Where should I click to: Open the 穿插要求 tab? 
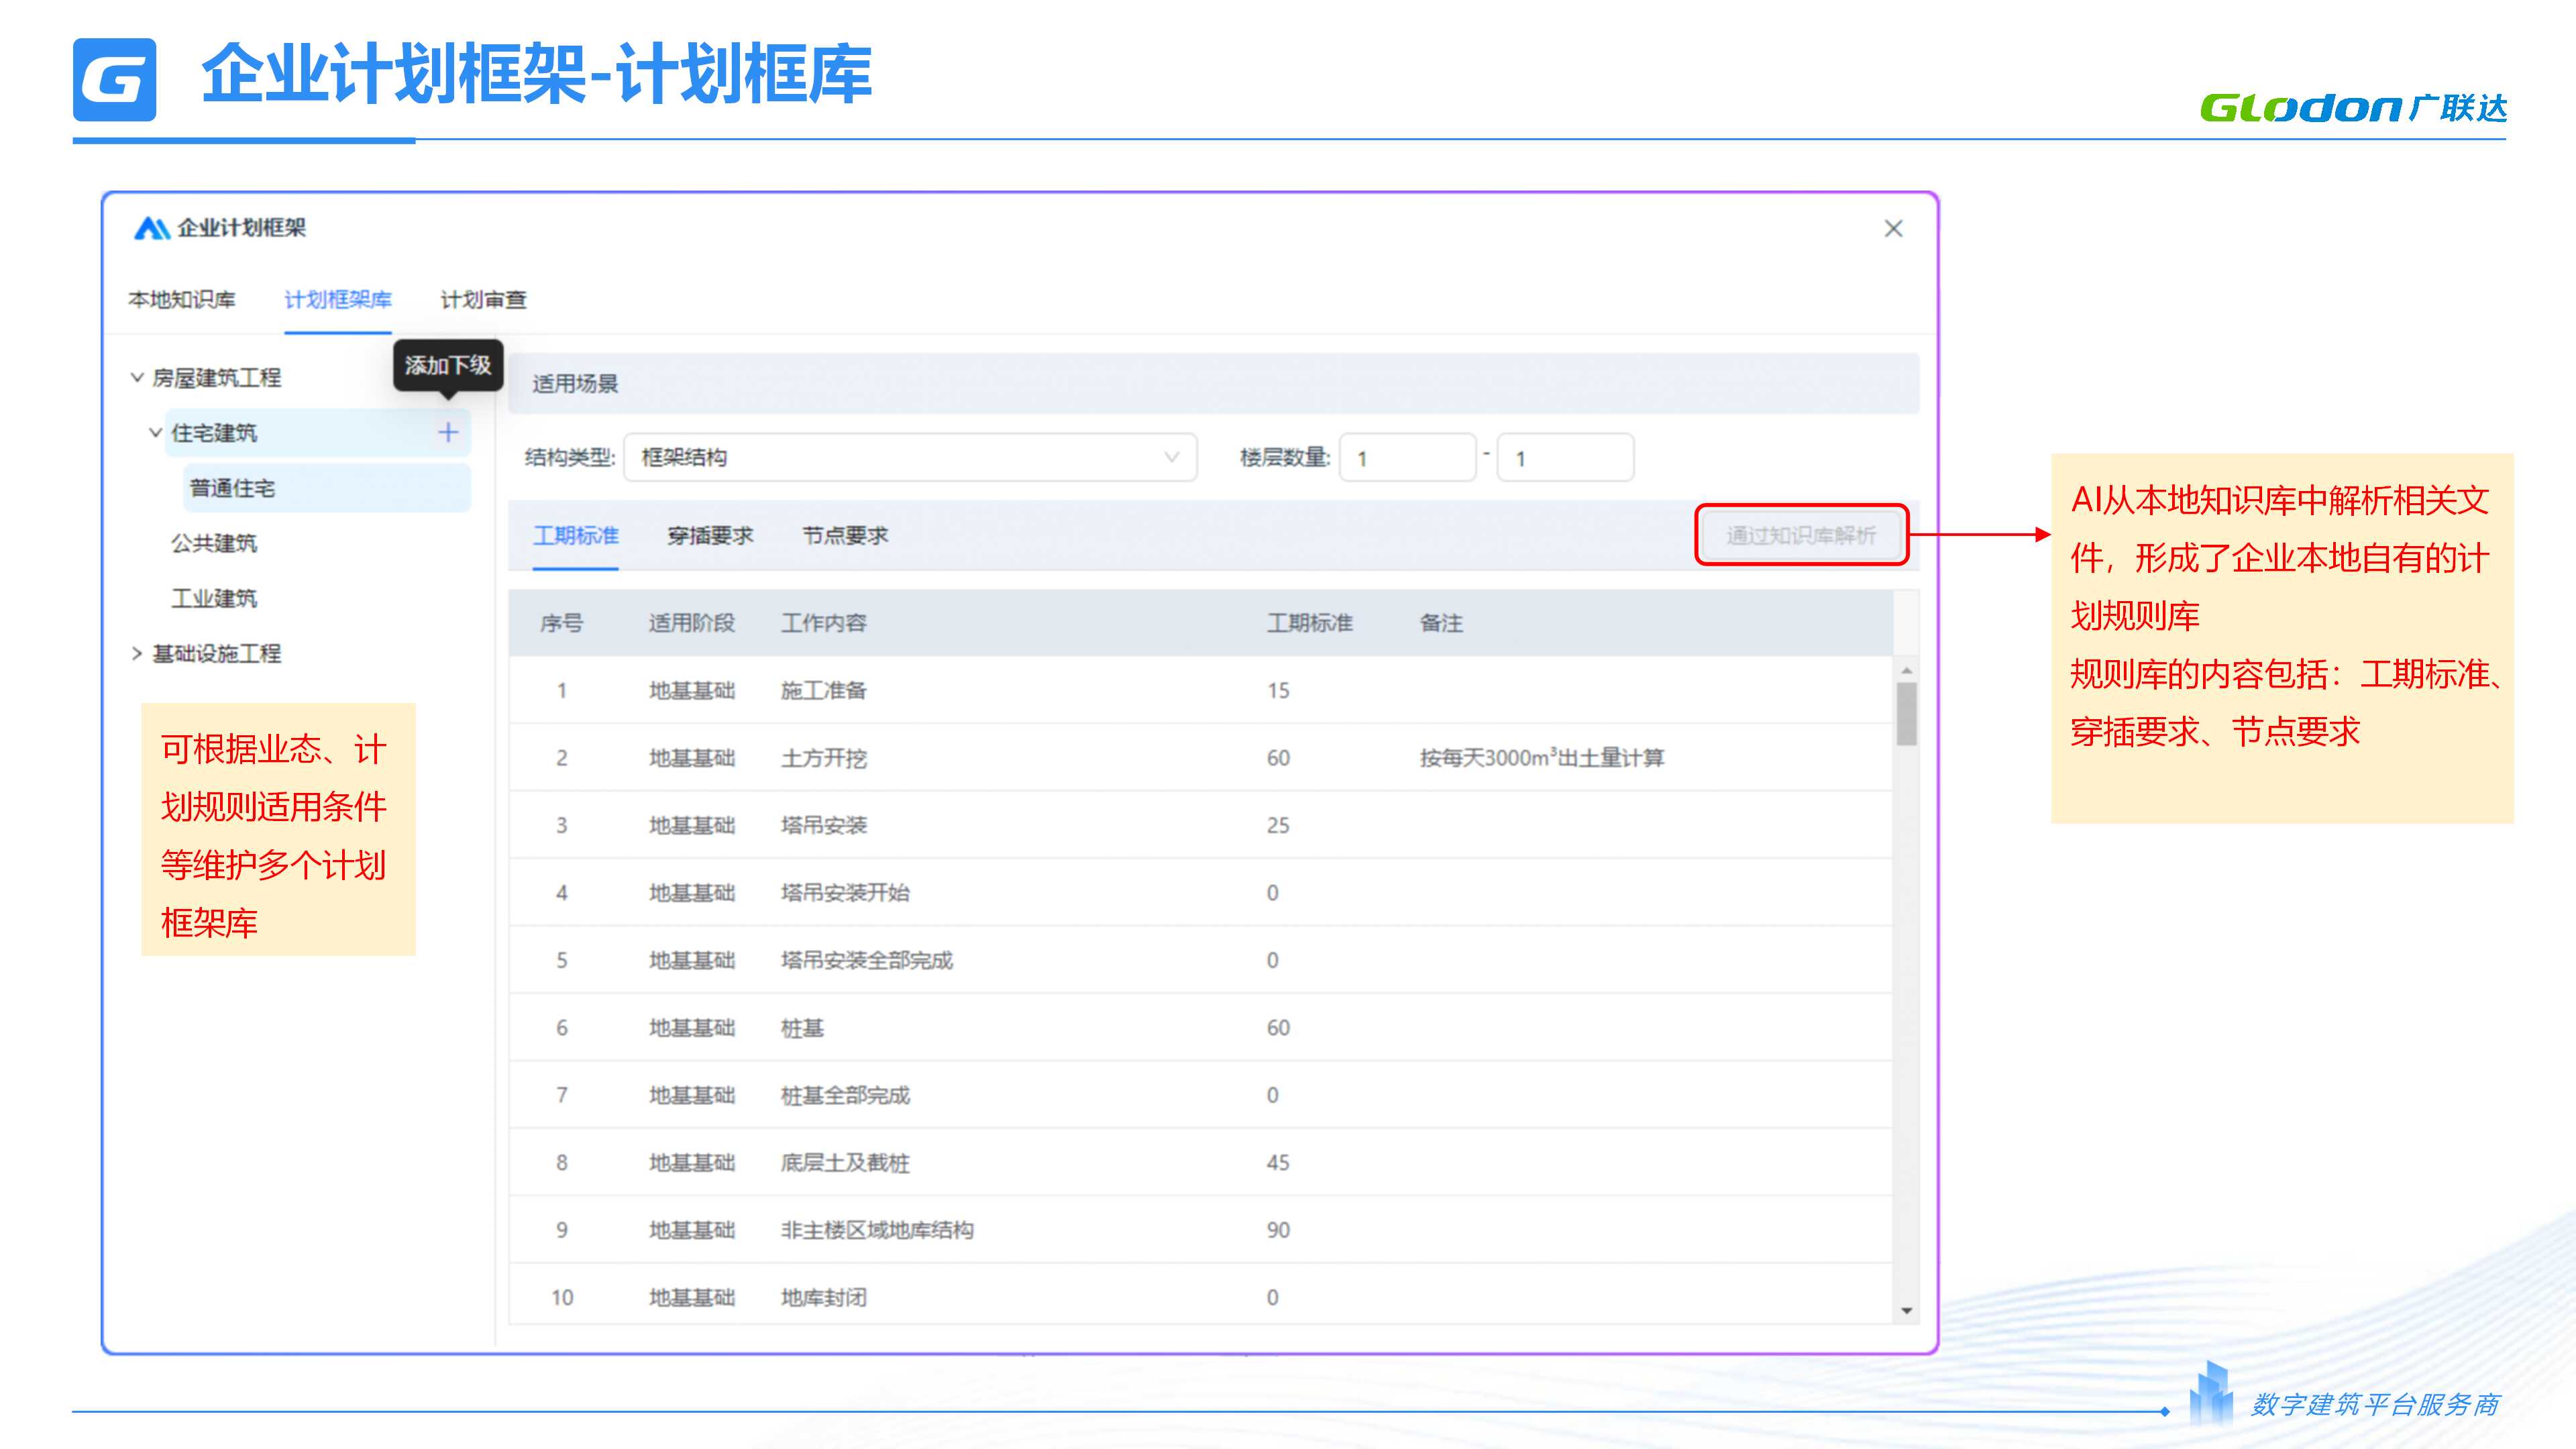pos(710,535)
